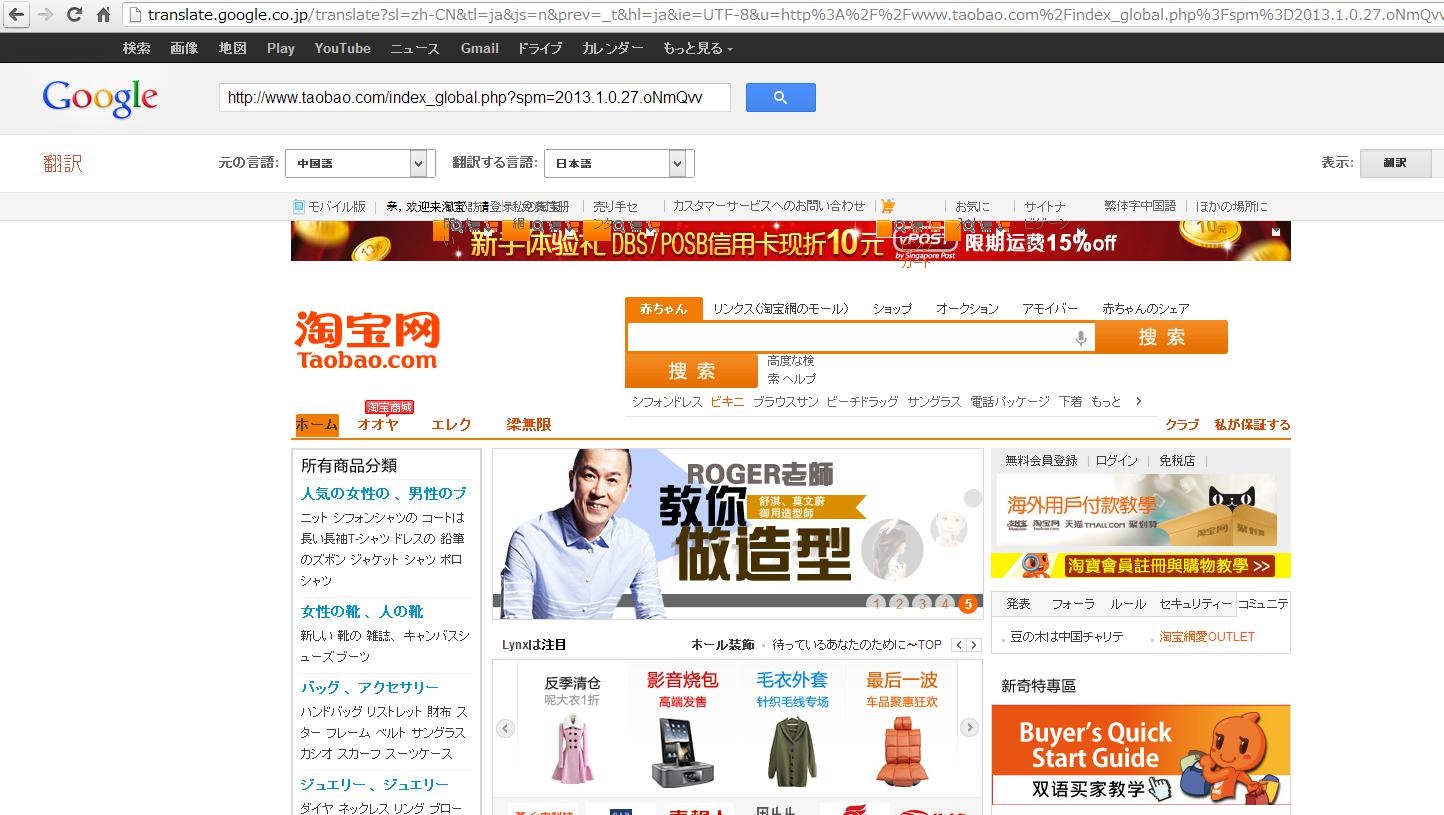Select the オークション search tab

coord(966,309)
